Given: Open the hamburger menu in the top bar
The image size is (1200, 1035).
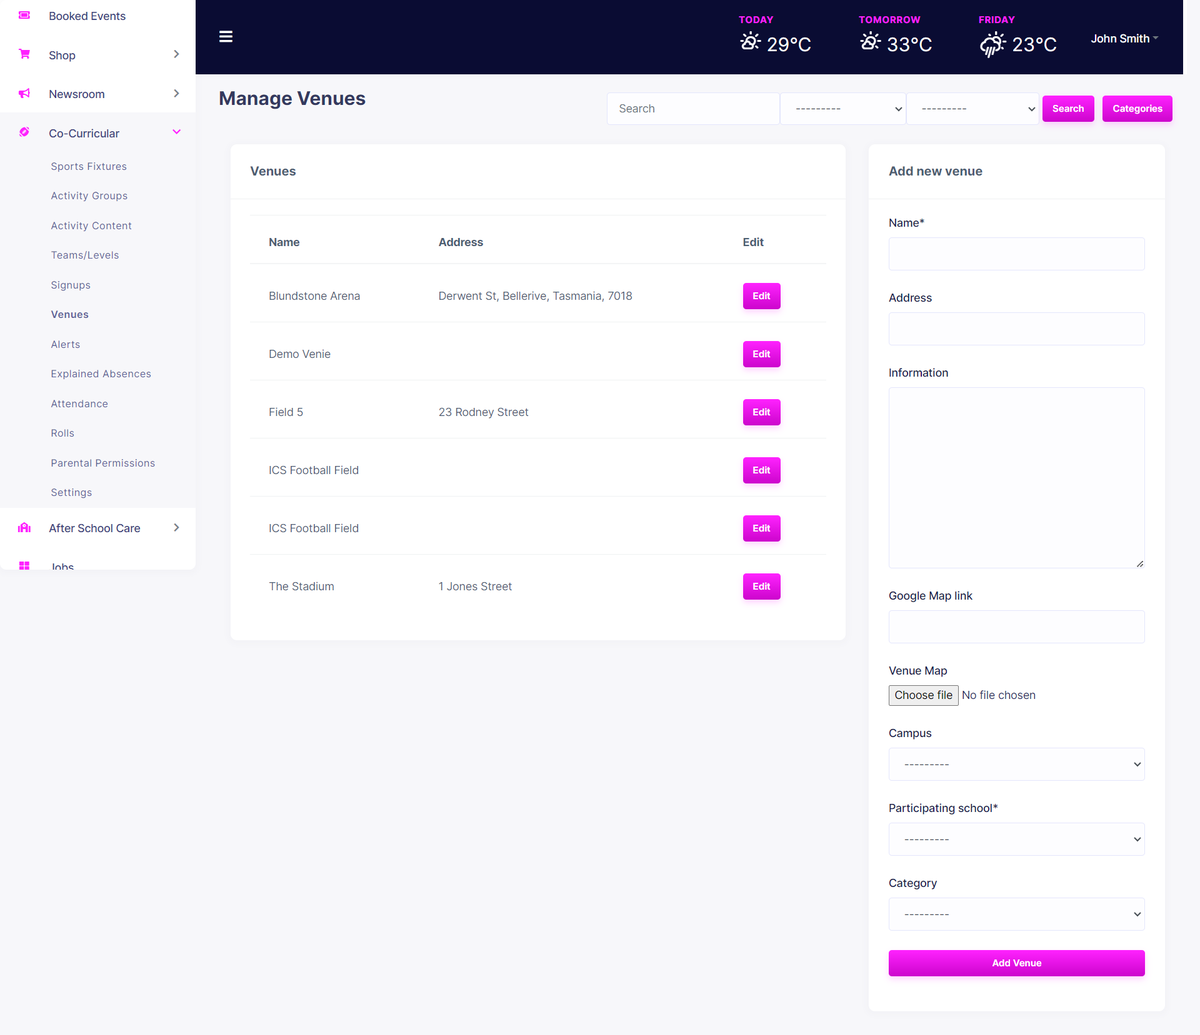Looking at the screenshot, I should point(226,36).
